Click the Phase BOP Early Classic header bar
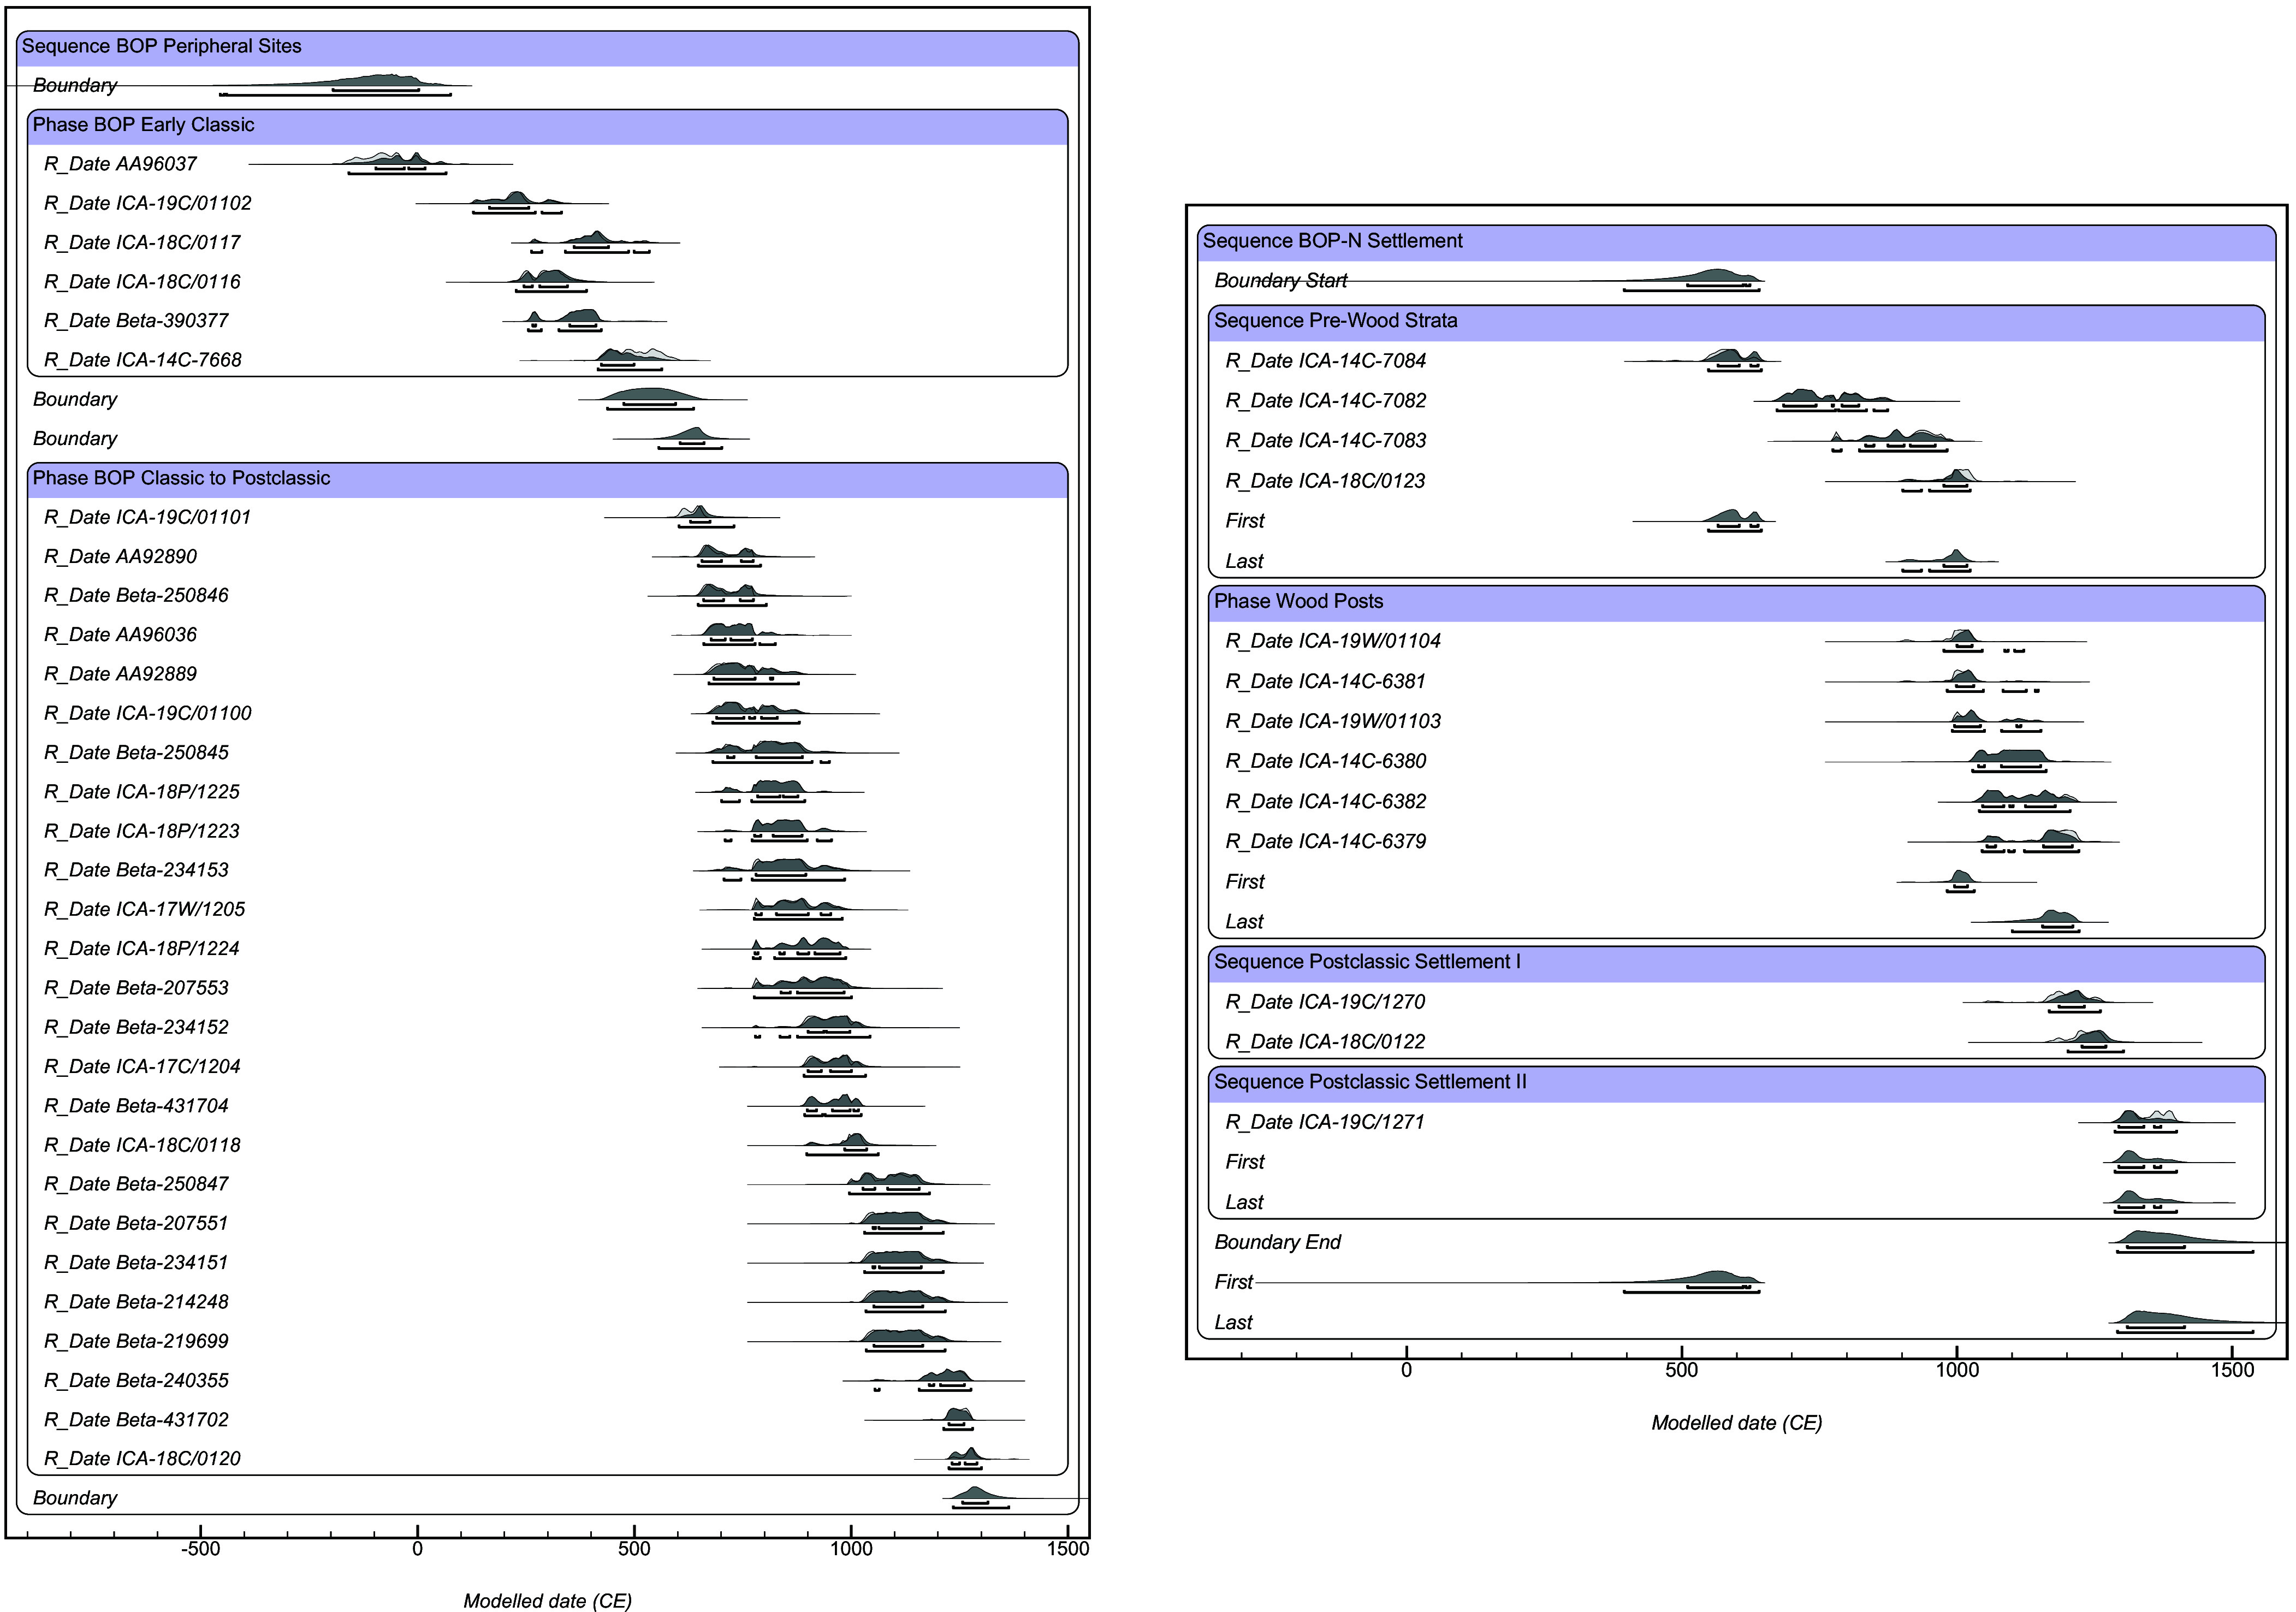 point(547,126)
